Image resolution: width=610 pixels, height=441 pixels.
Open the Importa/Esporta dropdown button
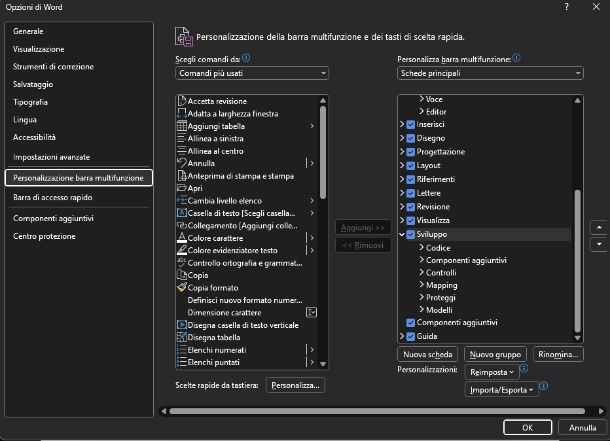[501, 390]
